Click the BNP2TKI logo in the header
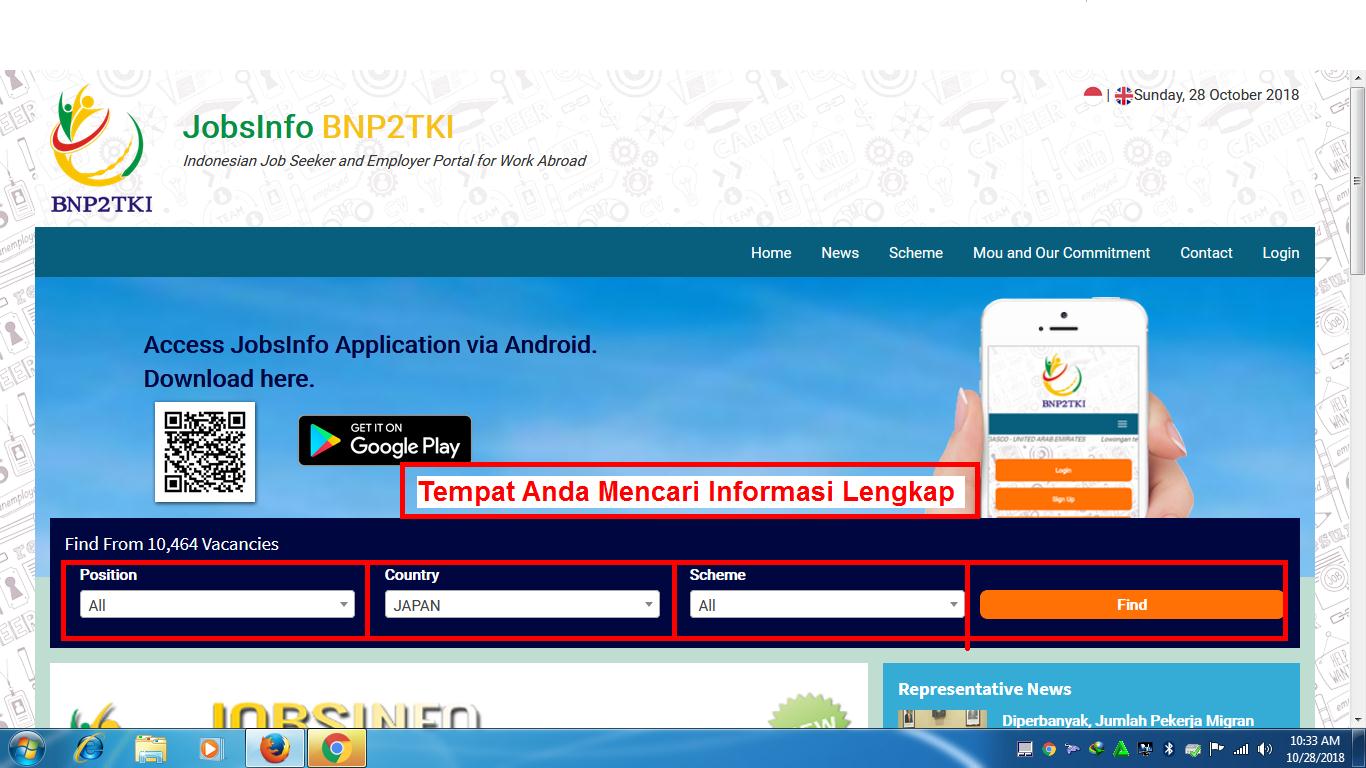1366x768 pixels. [x=101, y=150]
